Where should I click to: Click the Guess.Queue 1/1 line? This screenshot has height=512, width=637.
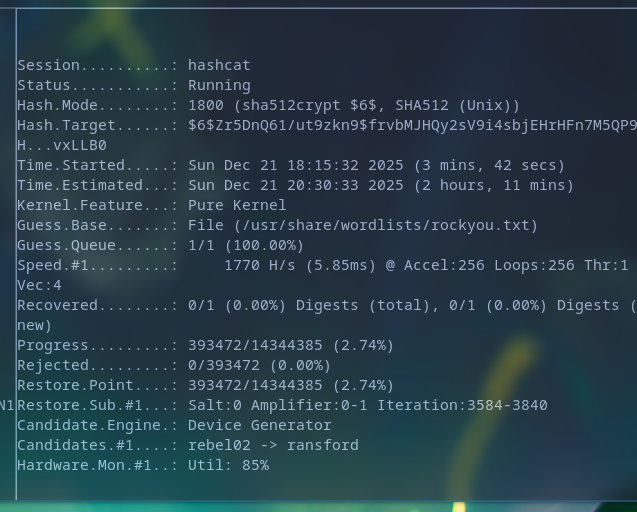coord(160,245)
